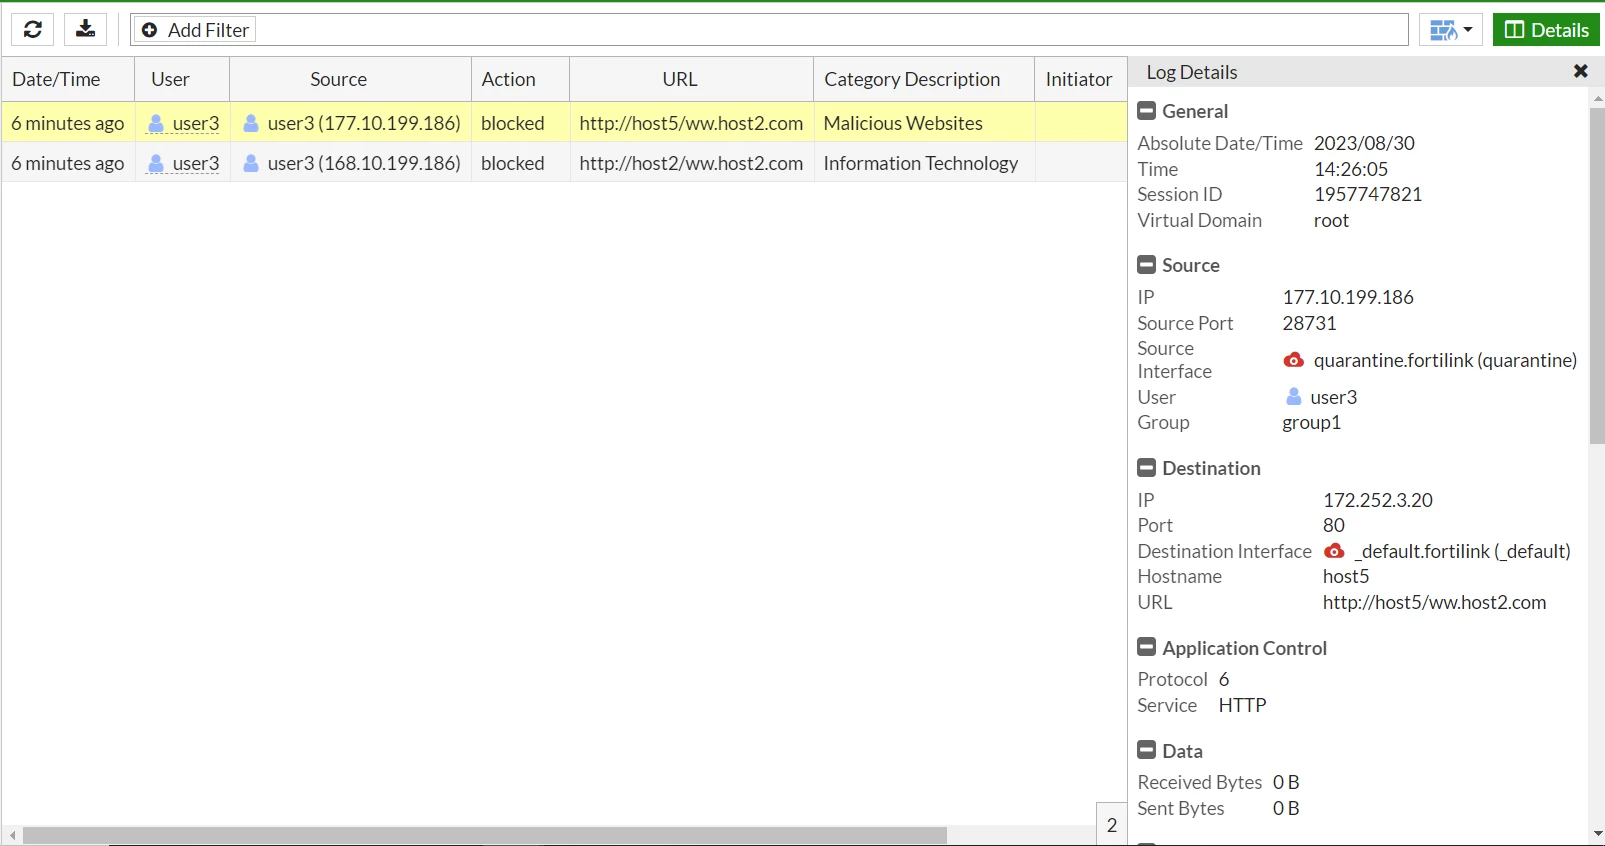Click the URL column header
The width and height of the screenshot is (1605, 846).
(x=691, y=79)
